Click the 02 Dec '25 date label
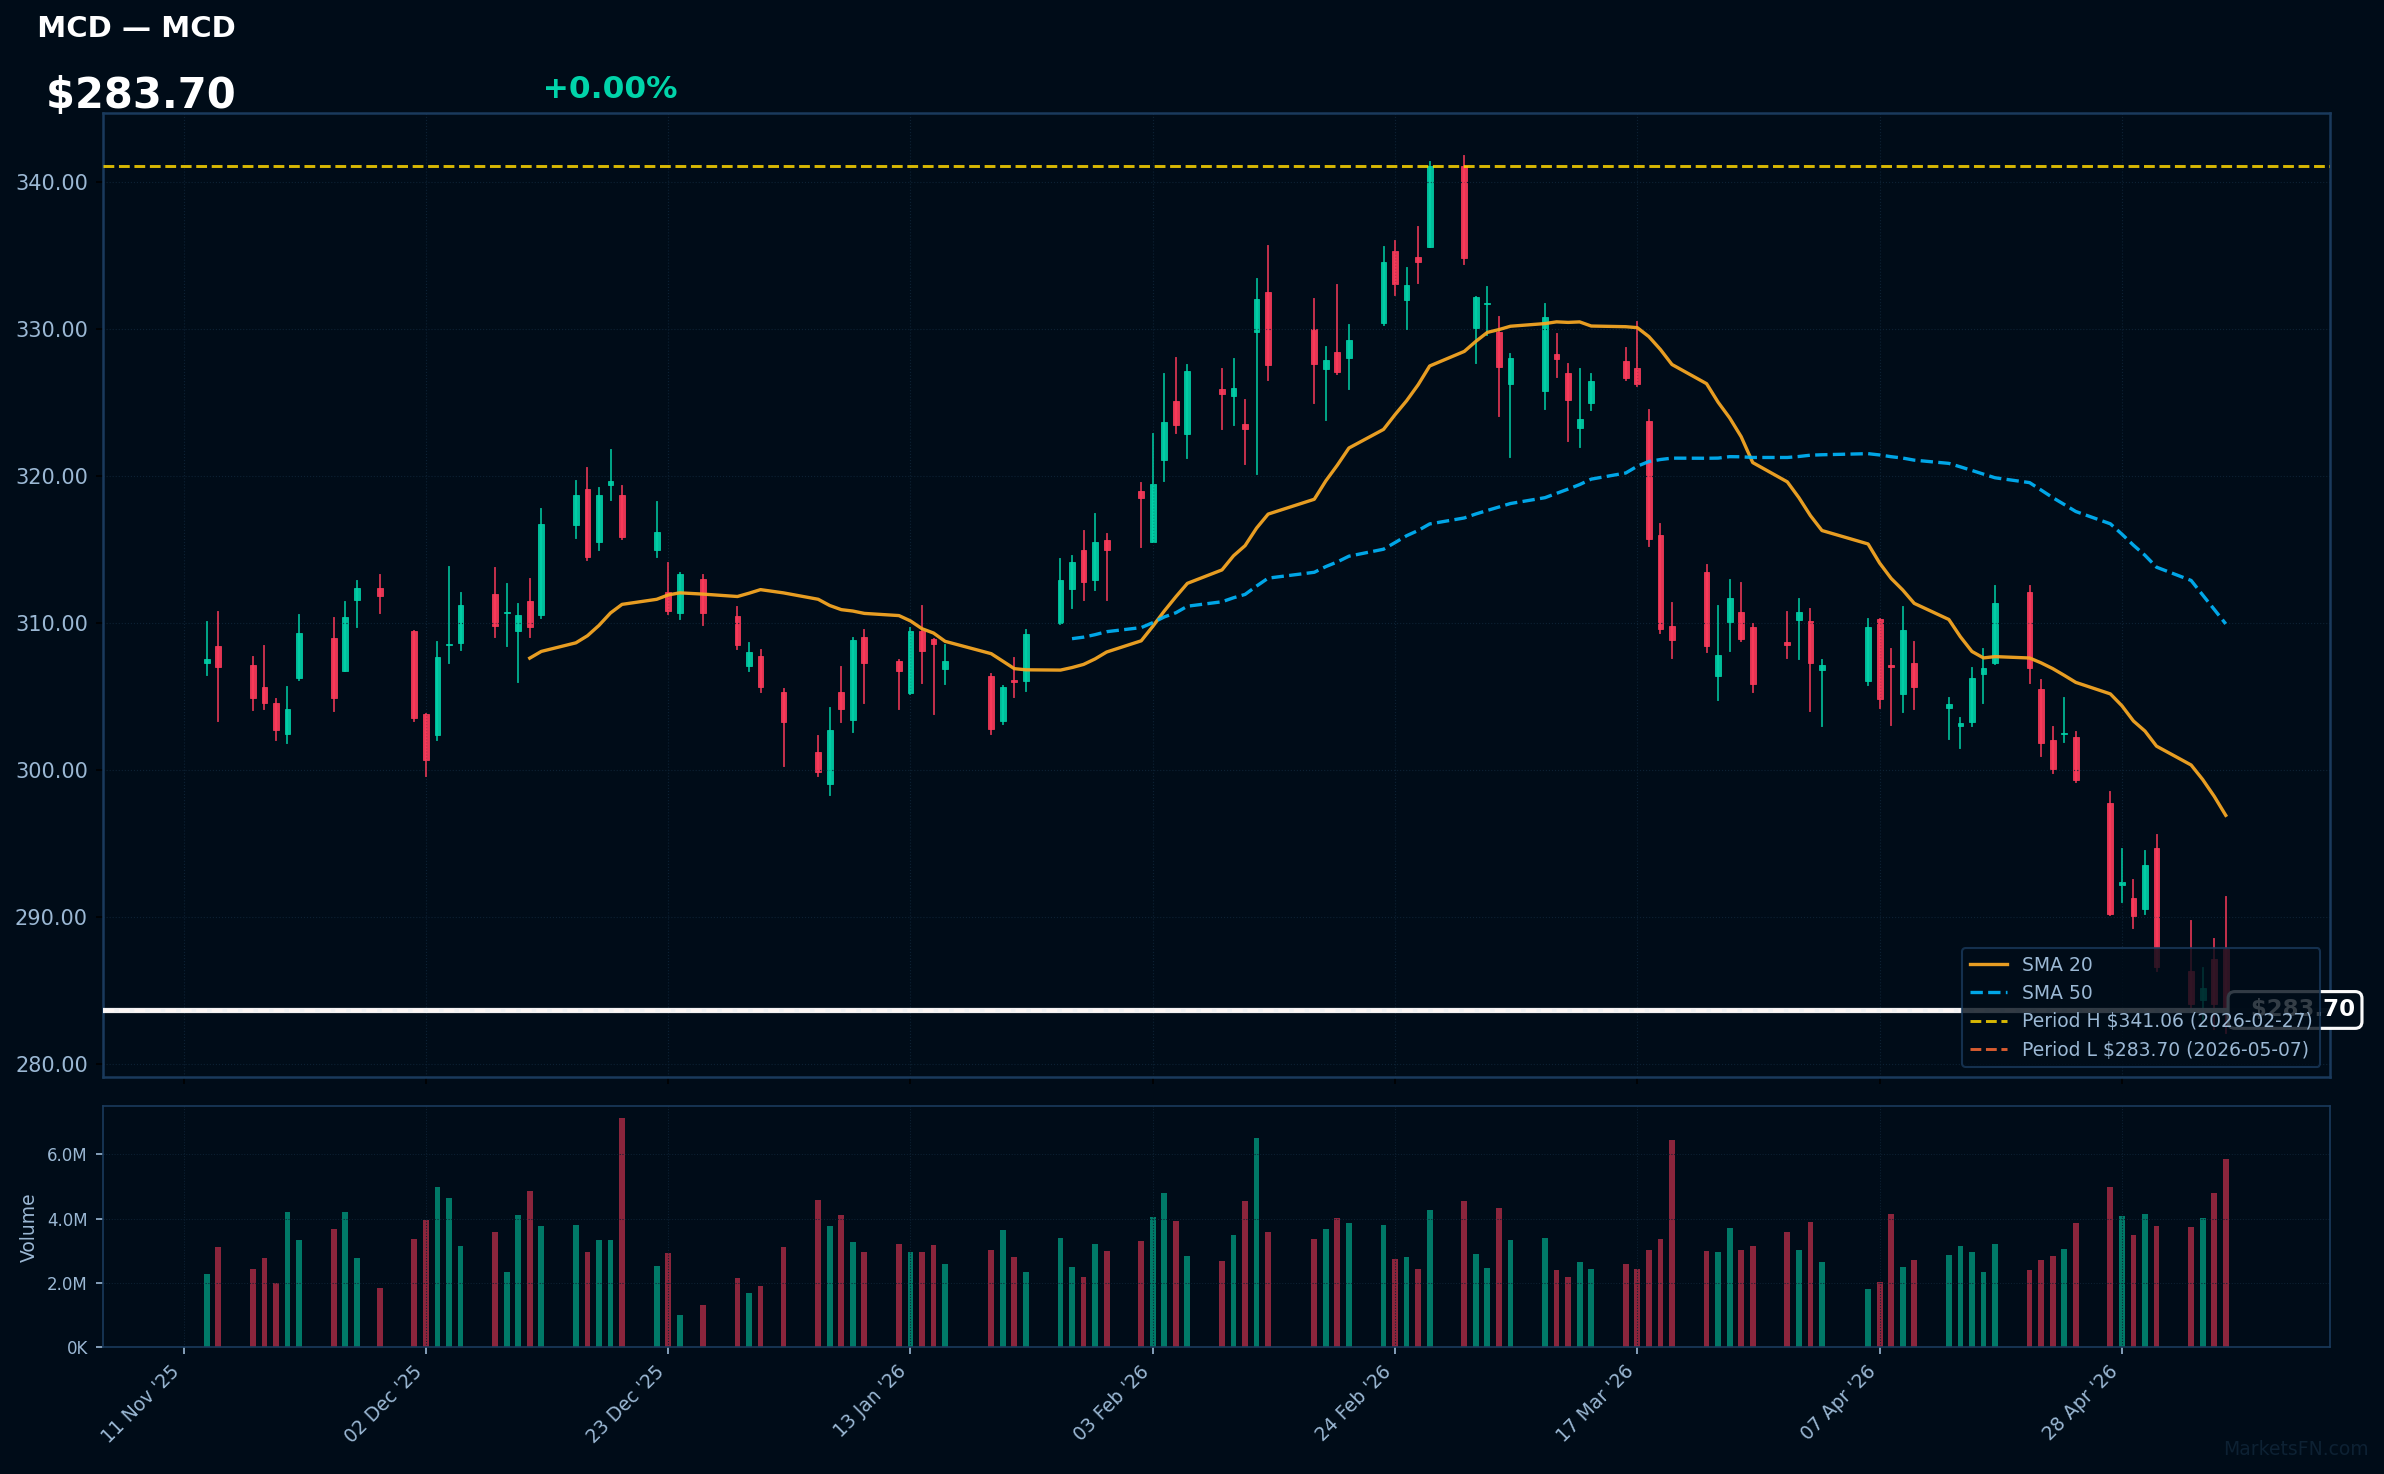Screen dimensions: 2384x1474 (383, 1403)
